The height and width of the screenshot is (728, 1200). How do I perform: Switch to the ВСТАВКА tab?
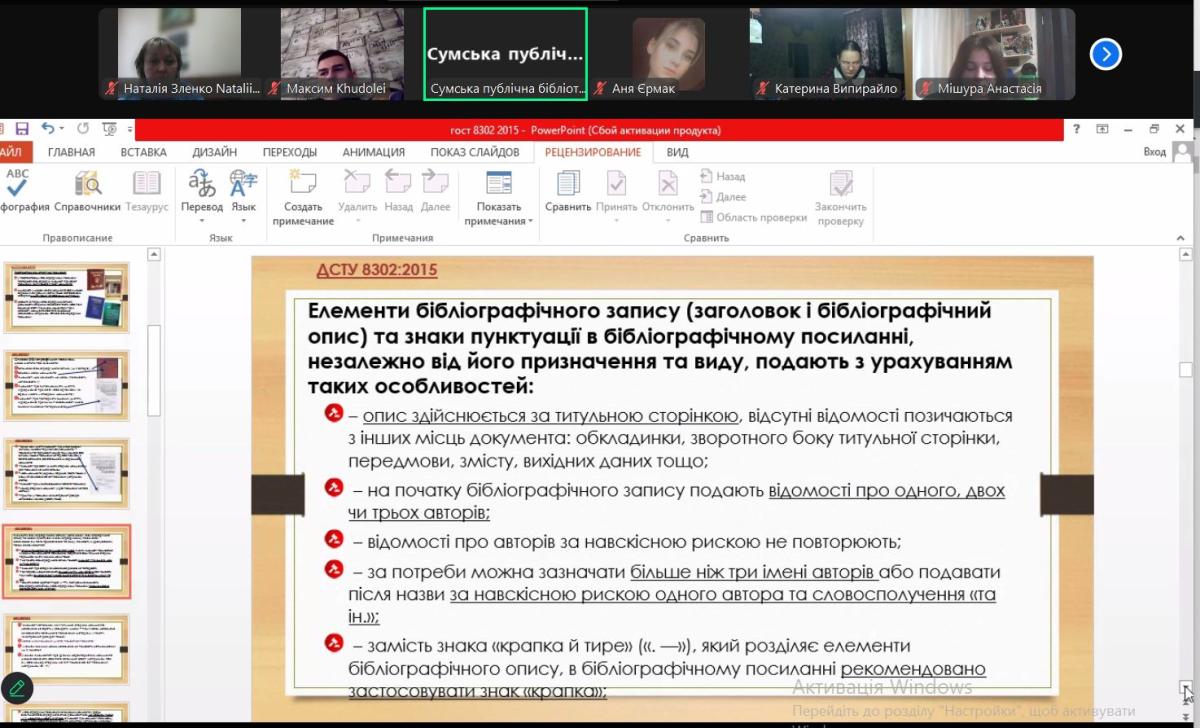click(x=143, y=152)
